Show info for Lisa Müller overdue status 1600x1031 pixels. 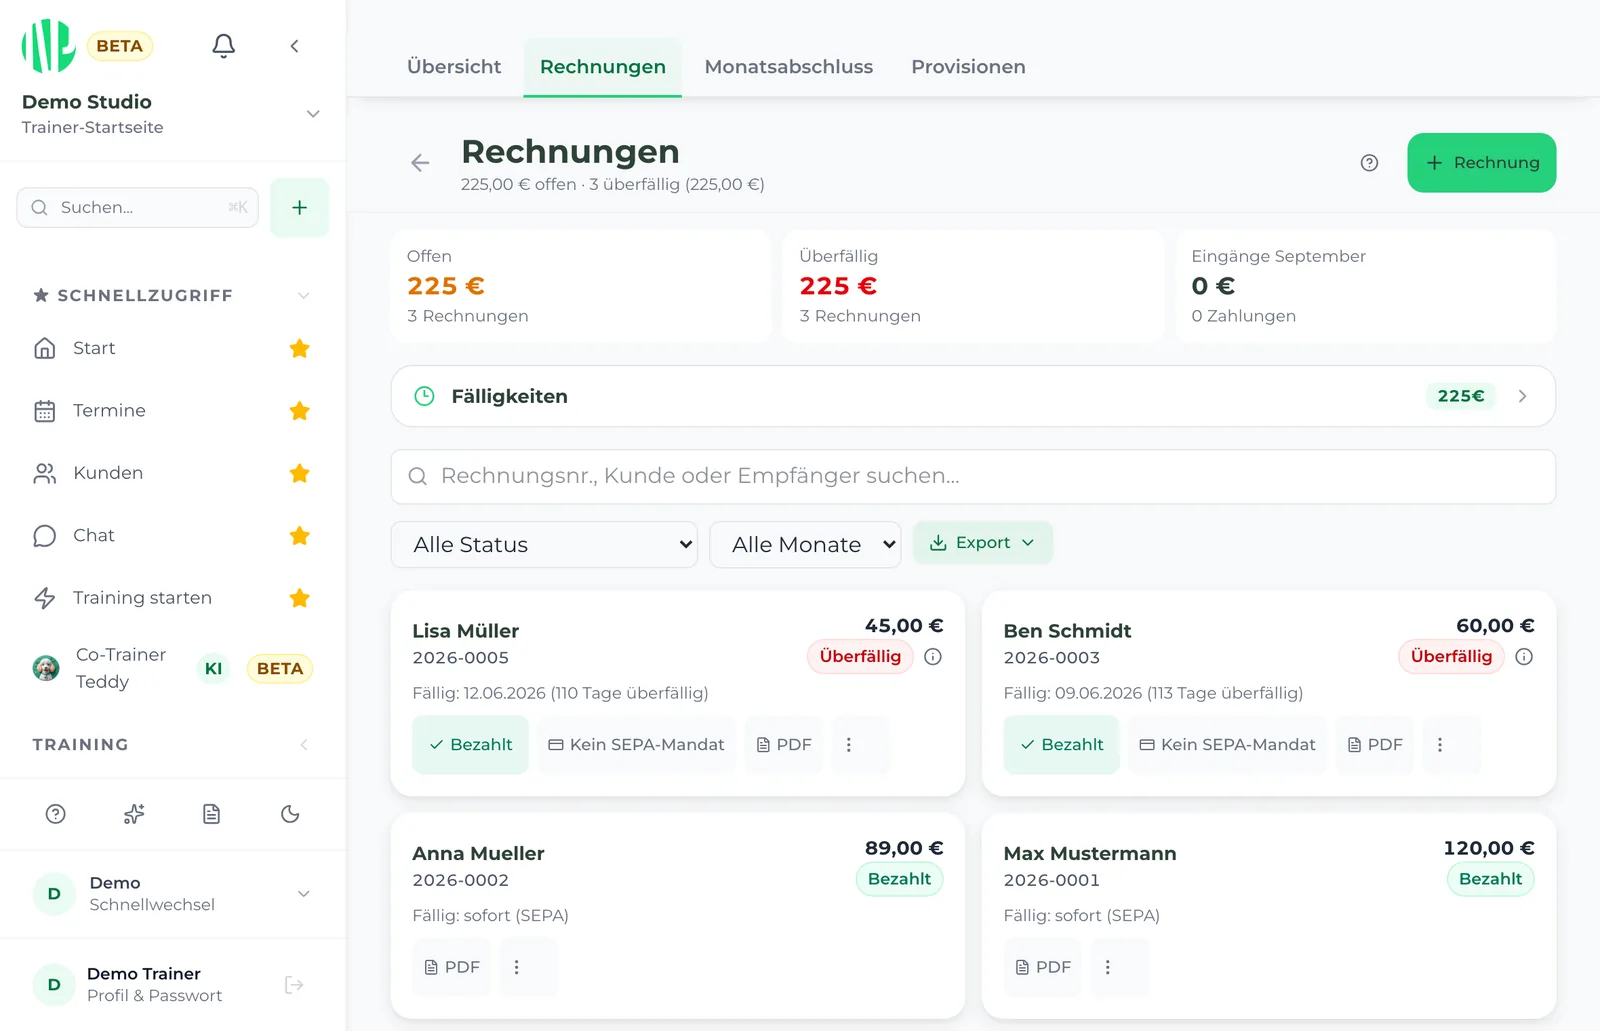pos(933,657)
